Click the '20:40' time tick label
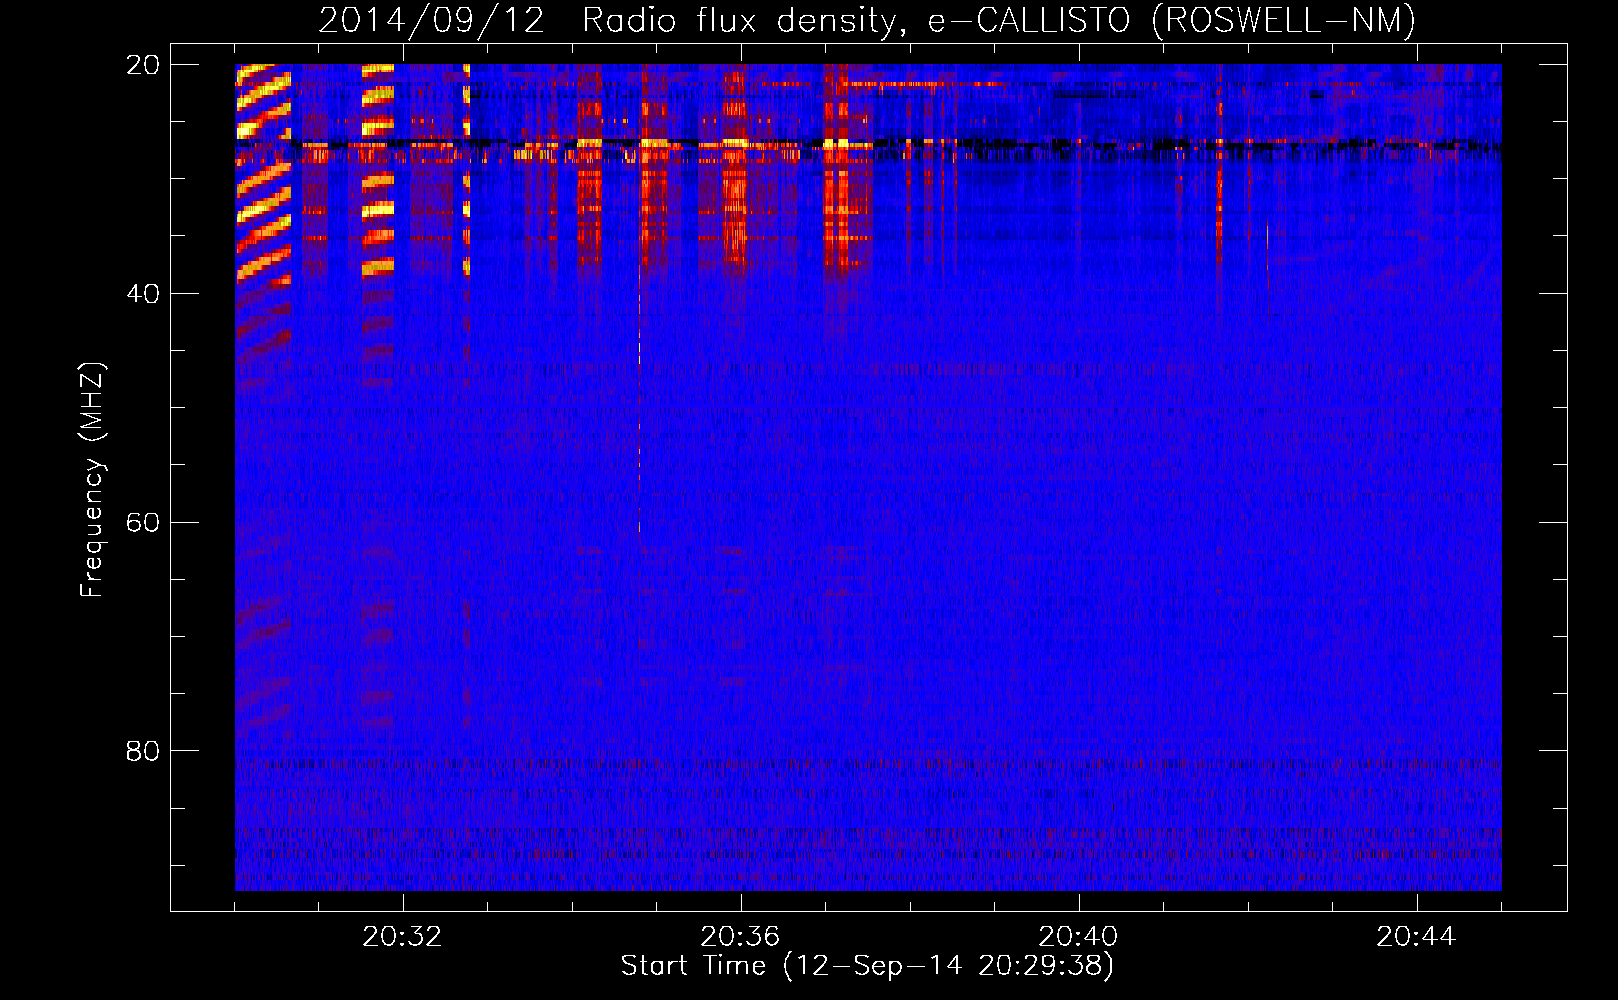 pos(1078,937)
